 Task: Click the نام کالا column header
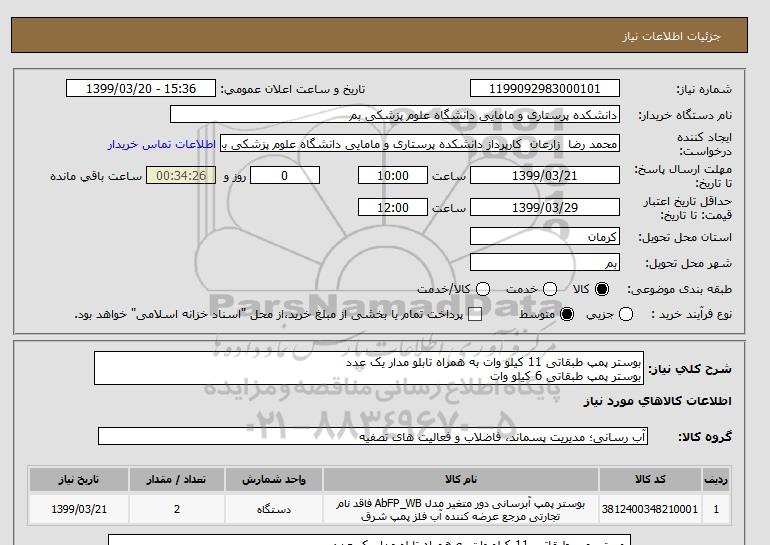(x=461, y=479)
